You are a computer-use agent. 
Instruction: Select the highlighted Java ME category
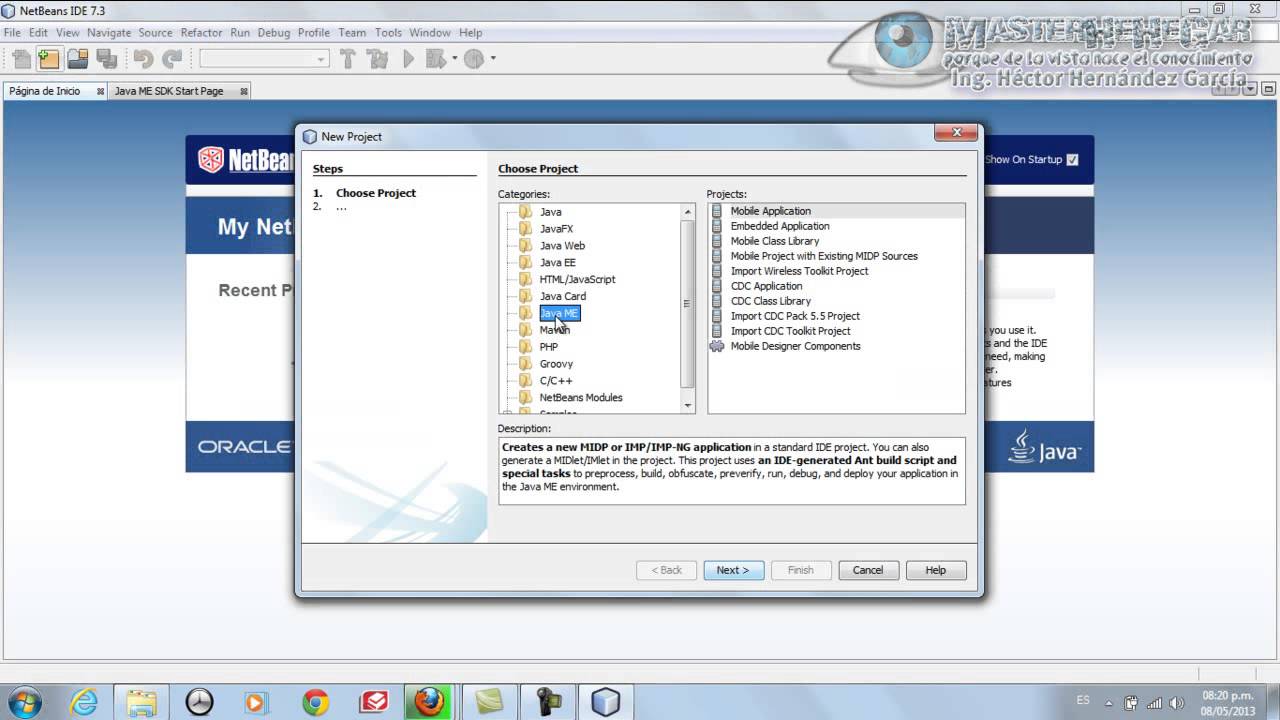pos(559,313)
